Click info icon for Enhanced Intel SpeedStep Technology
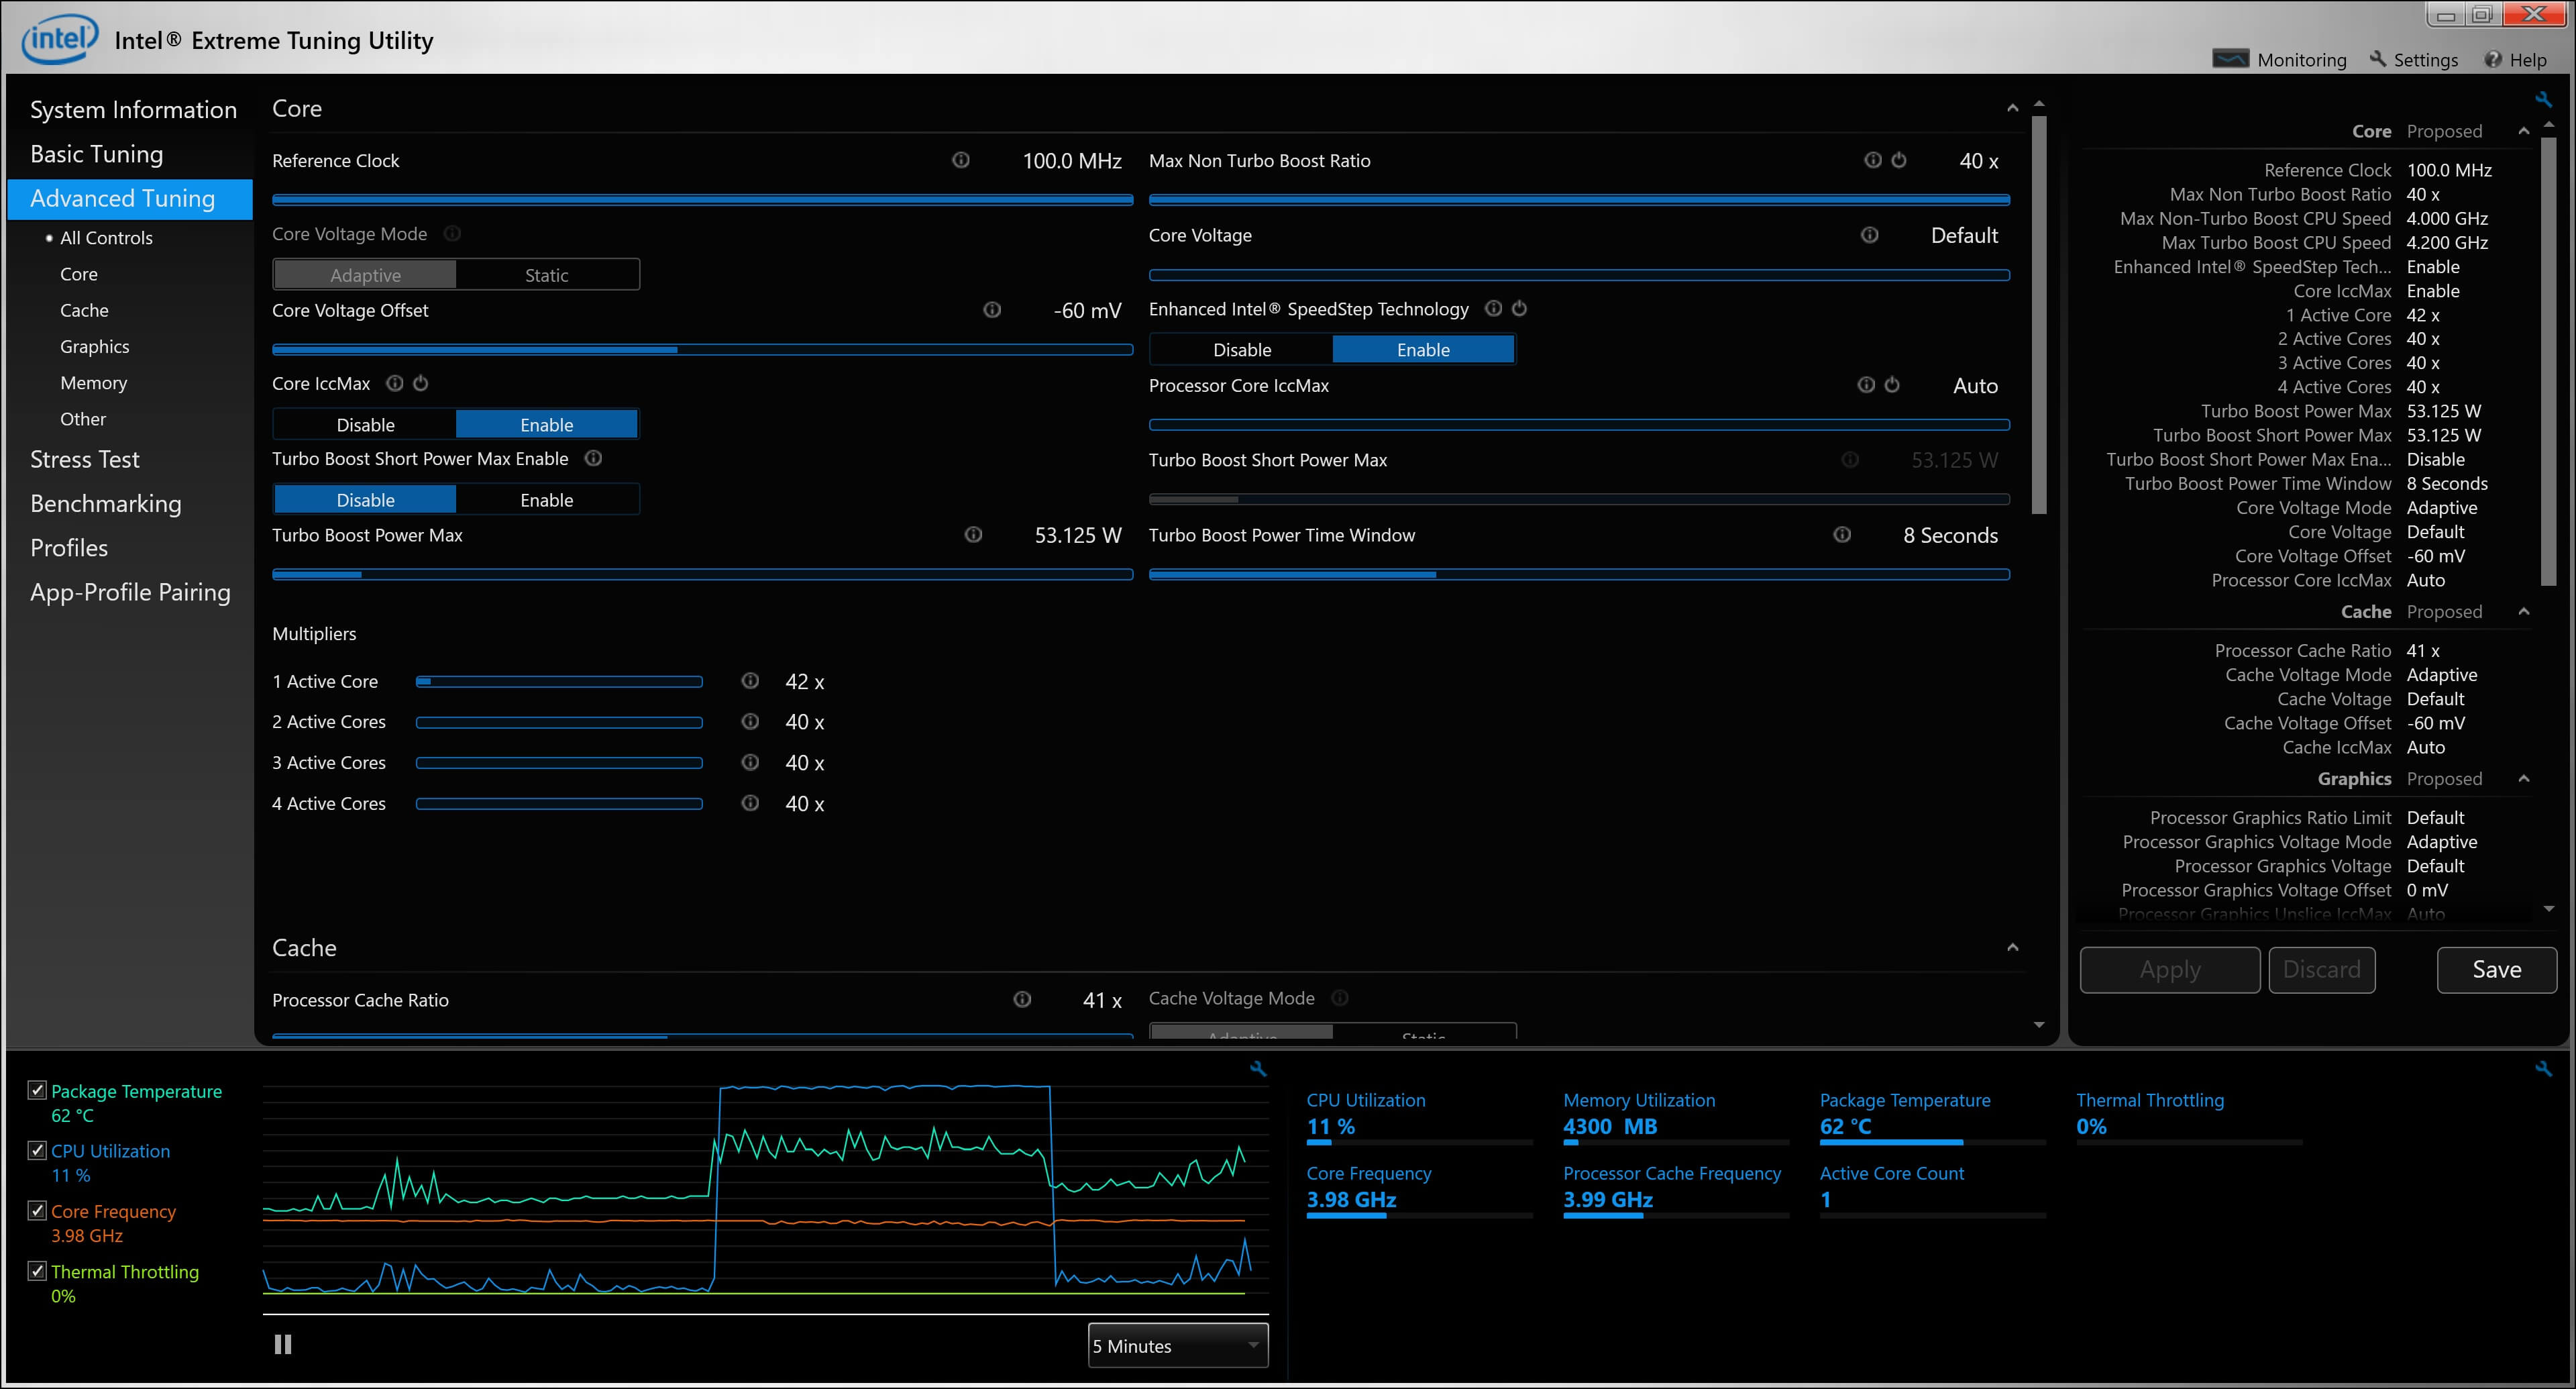The height and width of the screenshot is (1389, 2576). click(1493, 308)
